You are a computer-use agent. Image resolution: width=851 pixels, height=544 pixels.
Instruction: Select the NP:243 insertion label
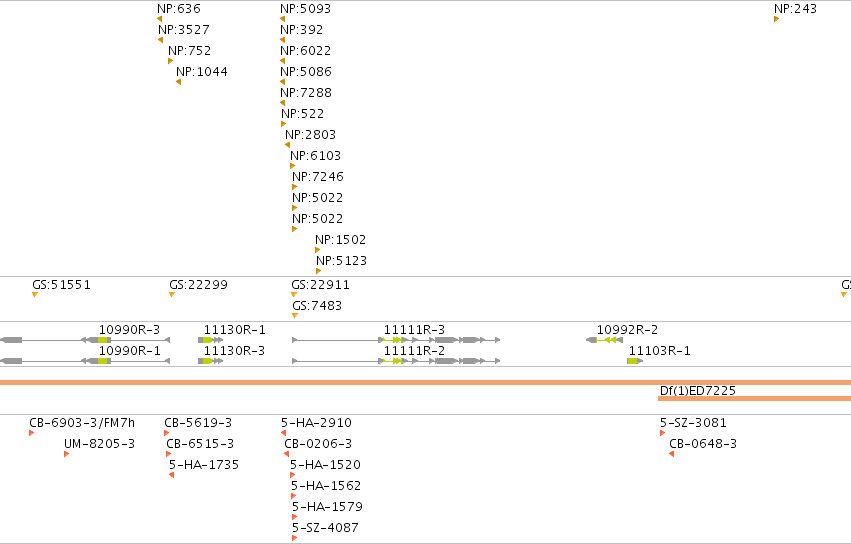click(795, 9)
